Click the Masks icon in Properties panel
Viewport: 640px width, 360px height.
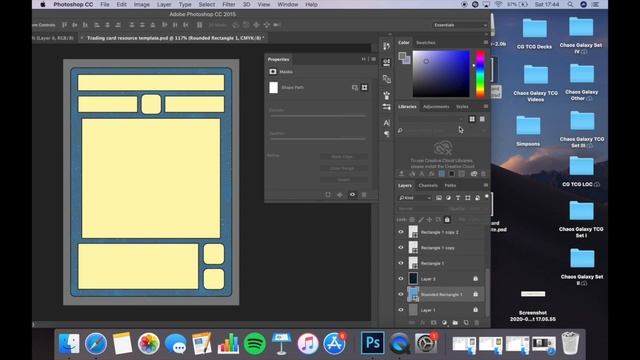(273, 71)
